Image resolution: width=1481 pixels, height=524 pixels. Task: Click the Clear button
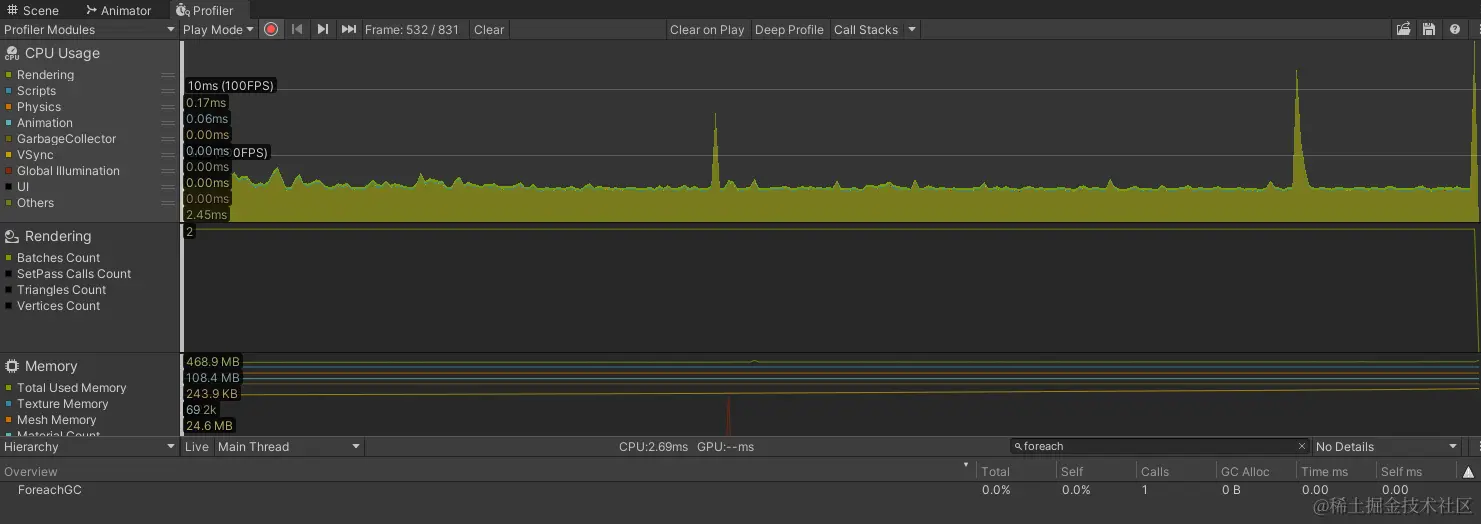tap(489, 29)
